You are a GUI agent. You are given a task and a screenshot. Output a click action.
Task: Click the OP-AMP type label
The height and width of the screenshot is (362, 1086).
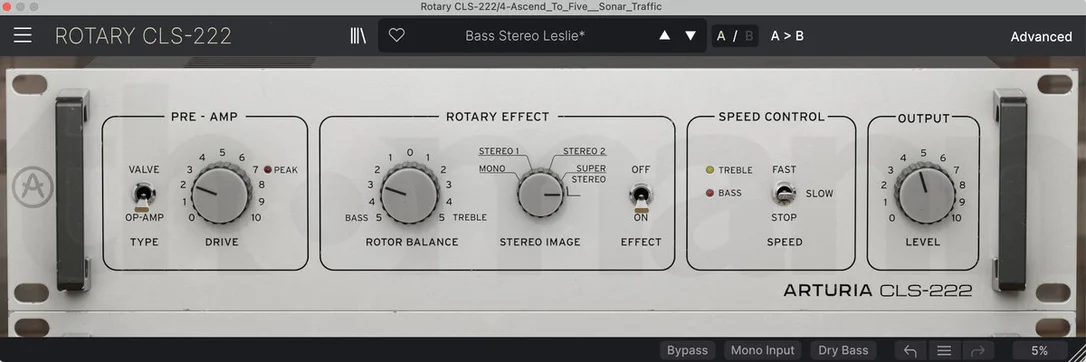coord(143,218)
